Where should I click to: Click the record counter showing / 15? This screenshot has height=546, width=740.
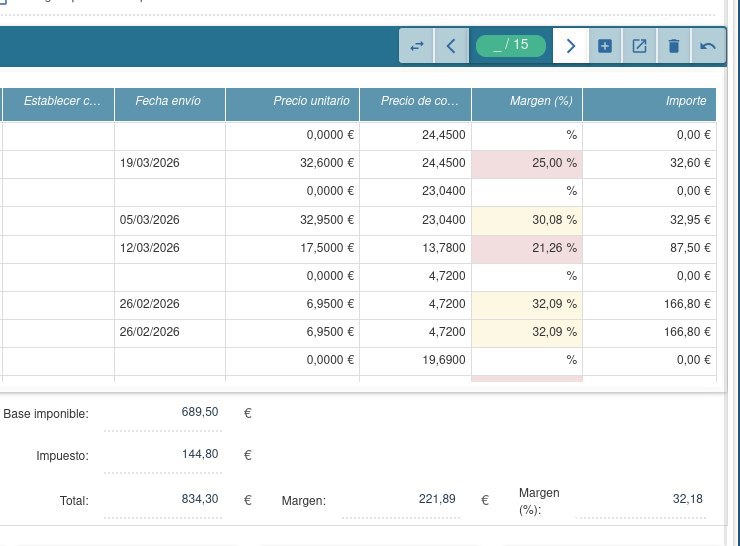(511, 45)
